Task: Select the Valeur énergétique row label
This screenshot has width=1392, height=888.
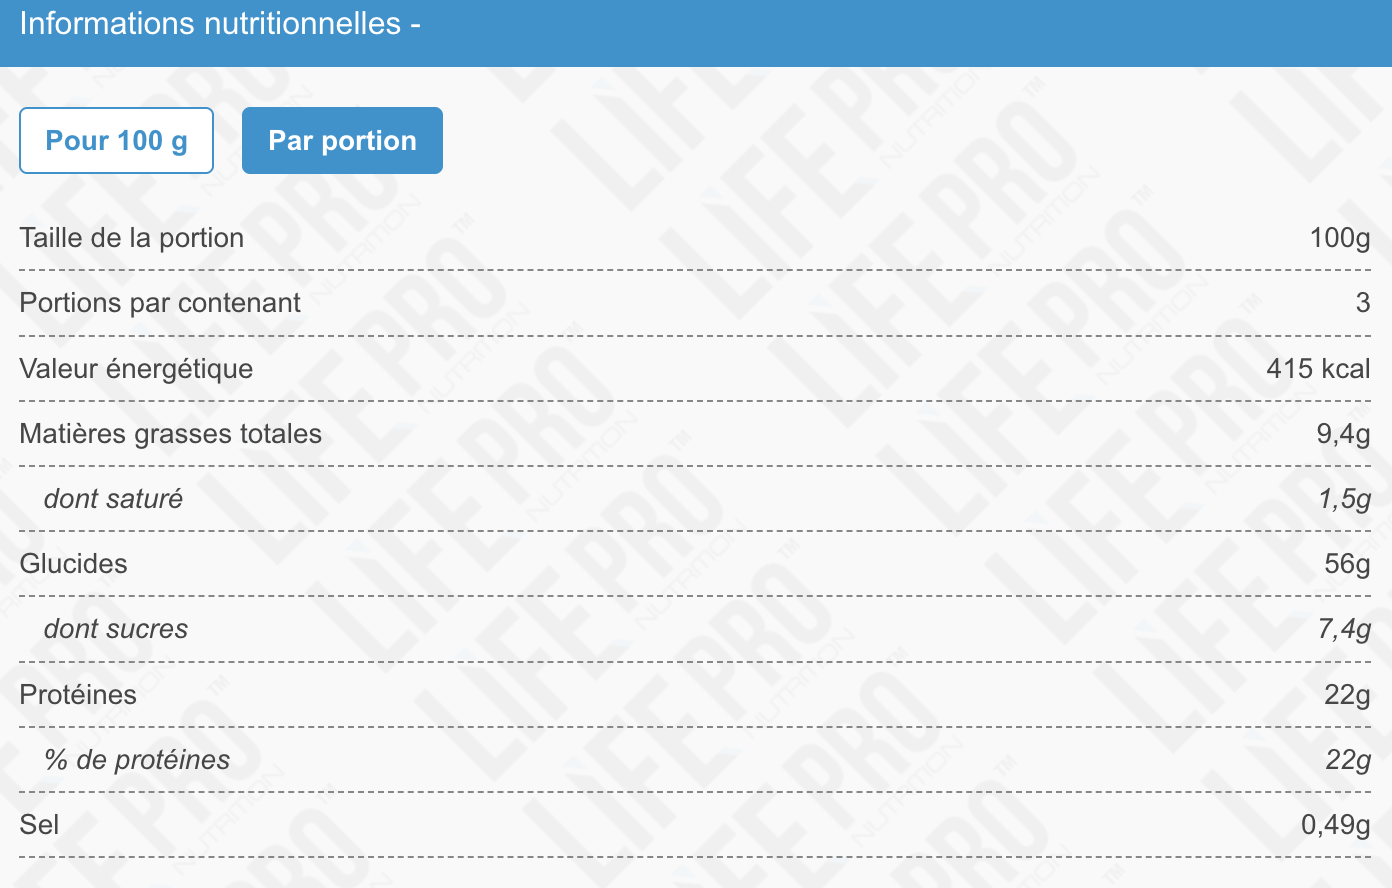Action: point(136,369)
